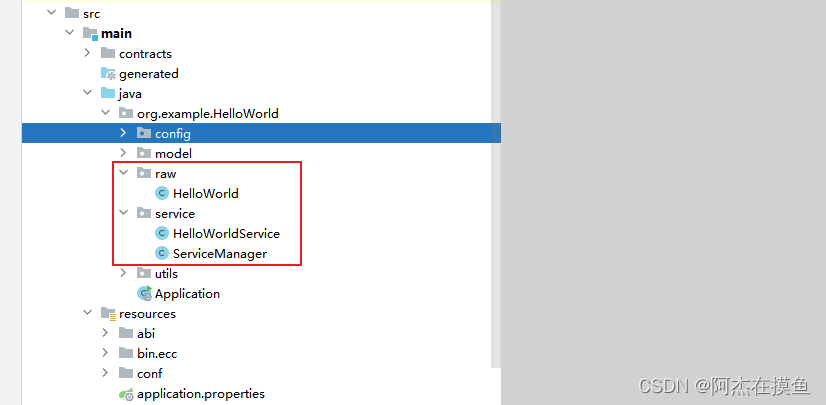826x405 pixels.
Task: Collapse org.example.HelloWorld package chevron
Action: (x=105, y=113)
